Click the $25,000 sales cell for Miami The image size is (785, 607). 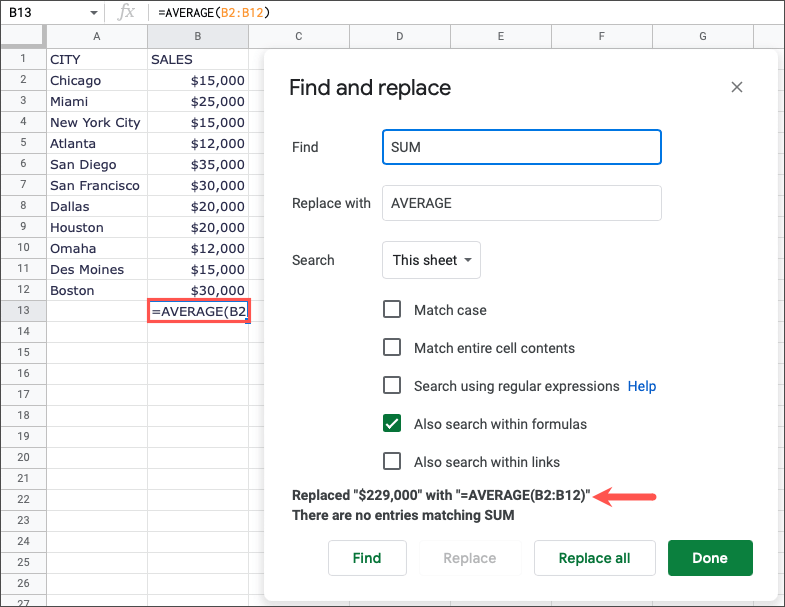tap(198, 101)
